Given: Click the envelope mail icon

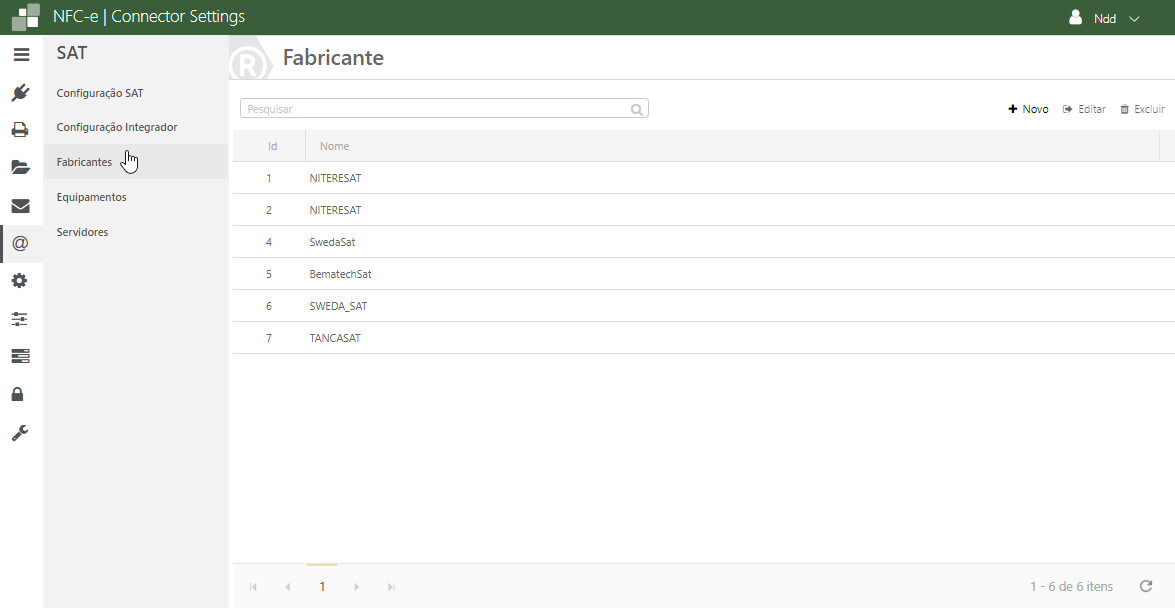Looking at the screenshot, I should pyautogui.click(x=20, y=206).
